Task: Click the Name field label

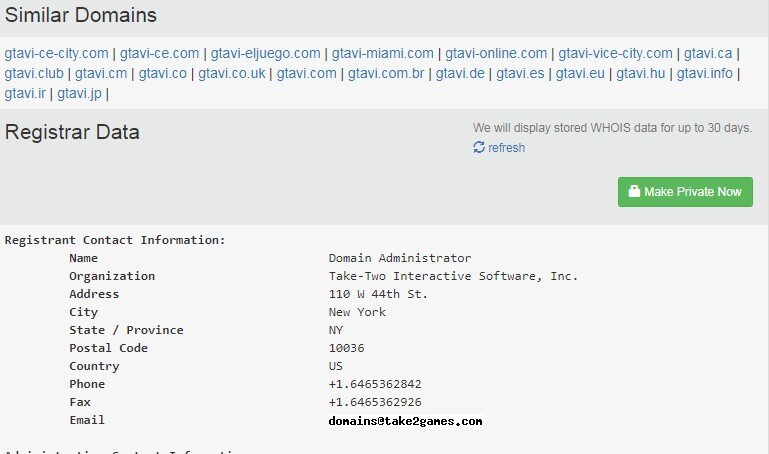Action: click(83, 258)
